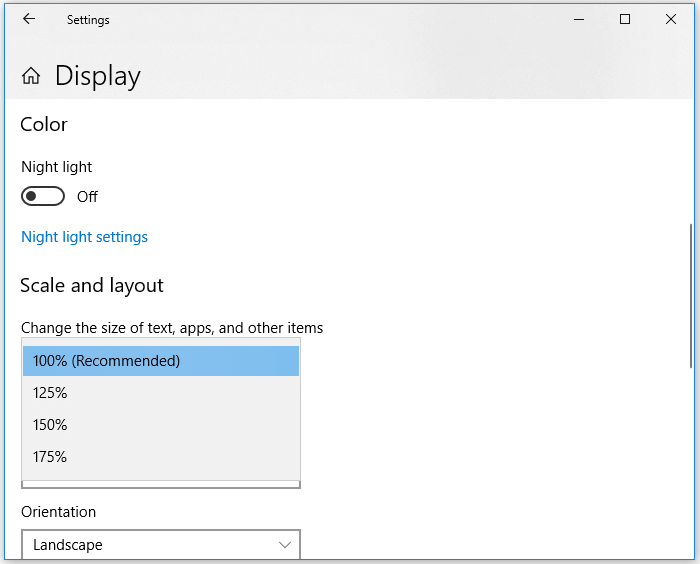Viewport: 700px width, 564px height.
Task: Open the Landscape orientation dropdown
Action: click(x=161, y=545)
